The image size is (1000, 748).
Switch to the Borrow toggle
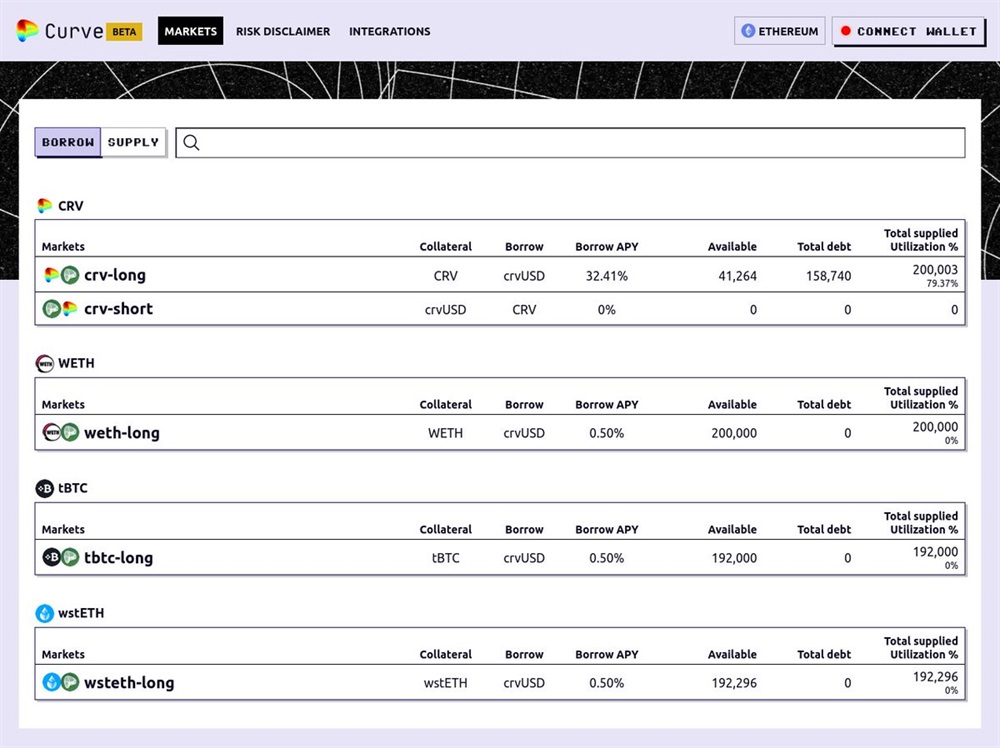click(68, 142)
